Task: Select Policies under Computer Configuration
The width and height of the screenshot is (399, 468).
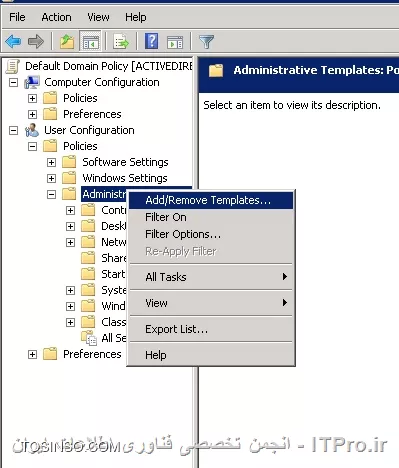Action: tap(80, 98)
